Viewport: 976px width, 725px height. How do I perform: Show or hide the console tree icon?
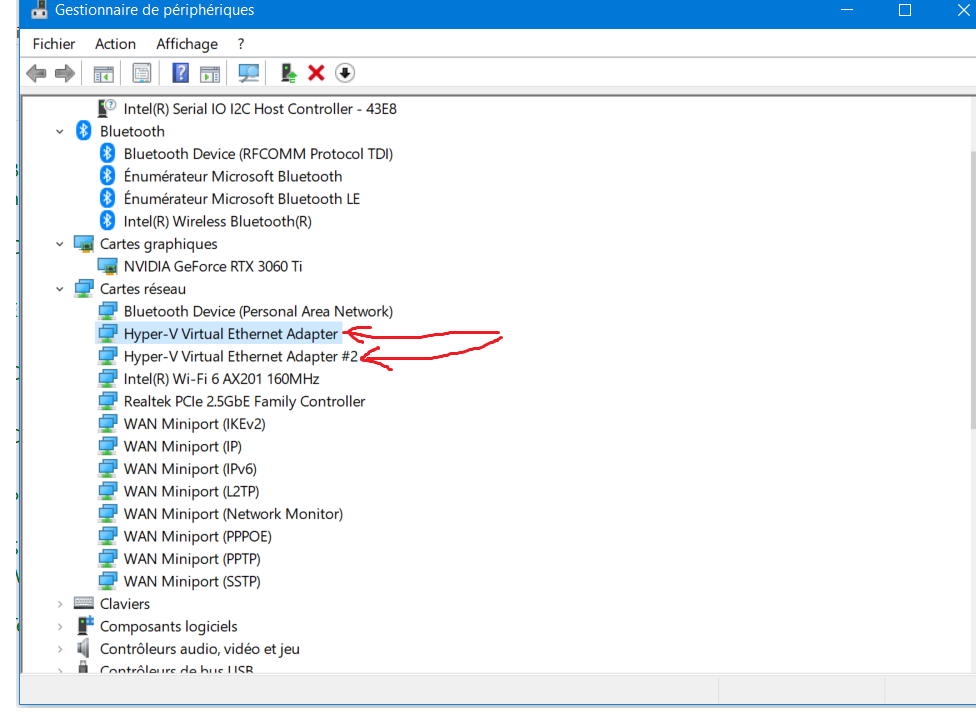(104, 73)
